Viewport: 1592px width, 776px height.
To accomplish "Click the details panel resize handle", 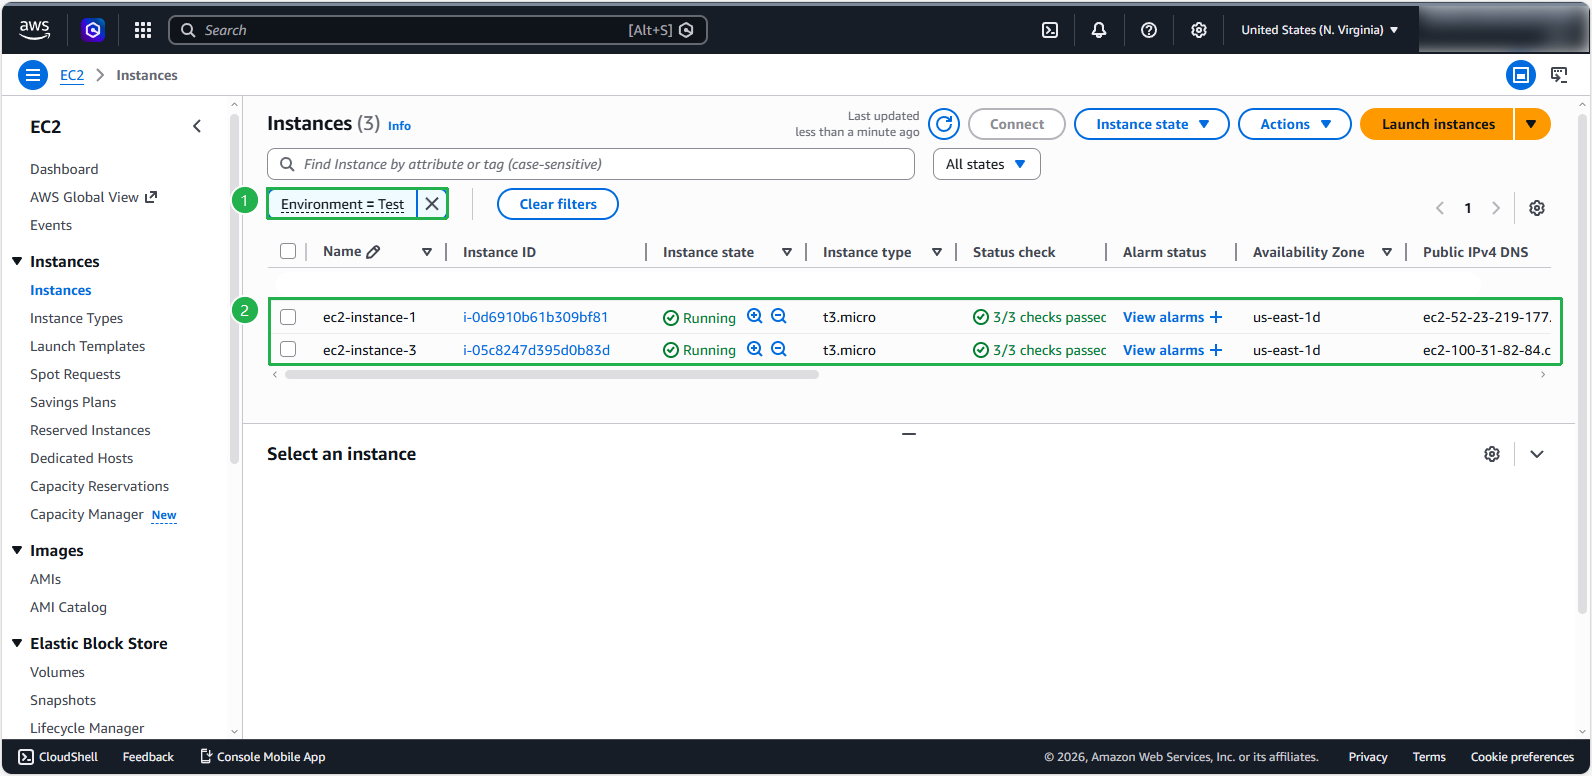I will point(909,434).
